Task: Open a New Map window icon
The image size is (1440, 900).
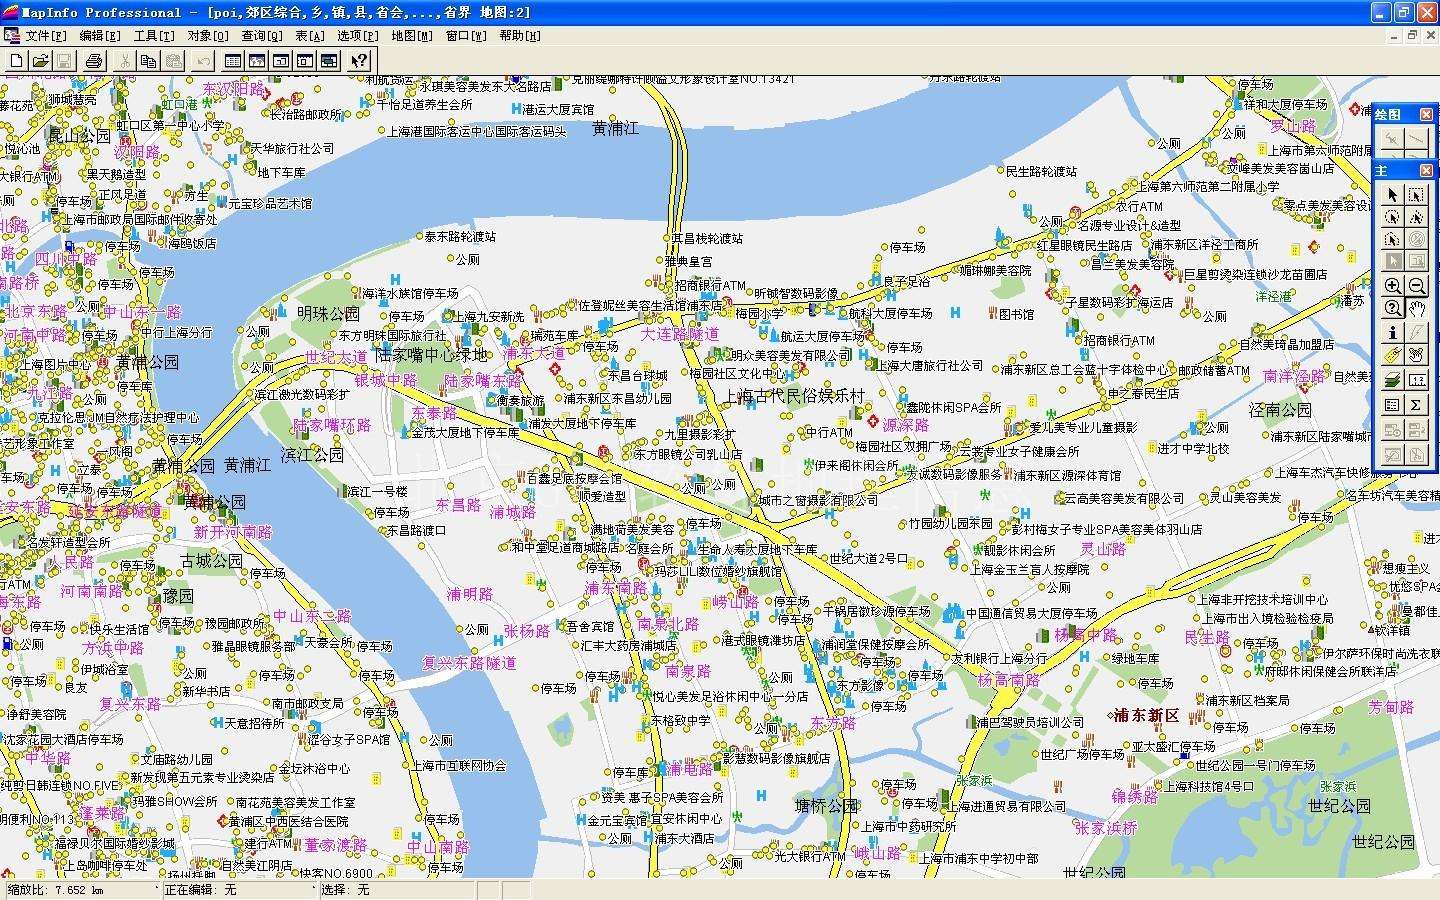Action: [257, 61]
